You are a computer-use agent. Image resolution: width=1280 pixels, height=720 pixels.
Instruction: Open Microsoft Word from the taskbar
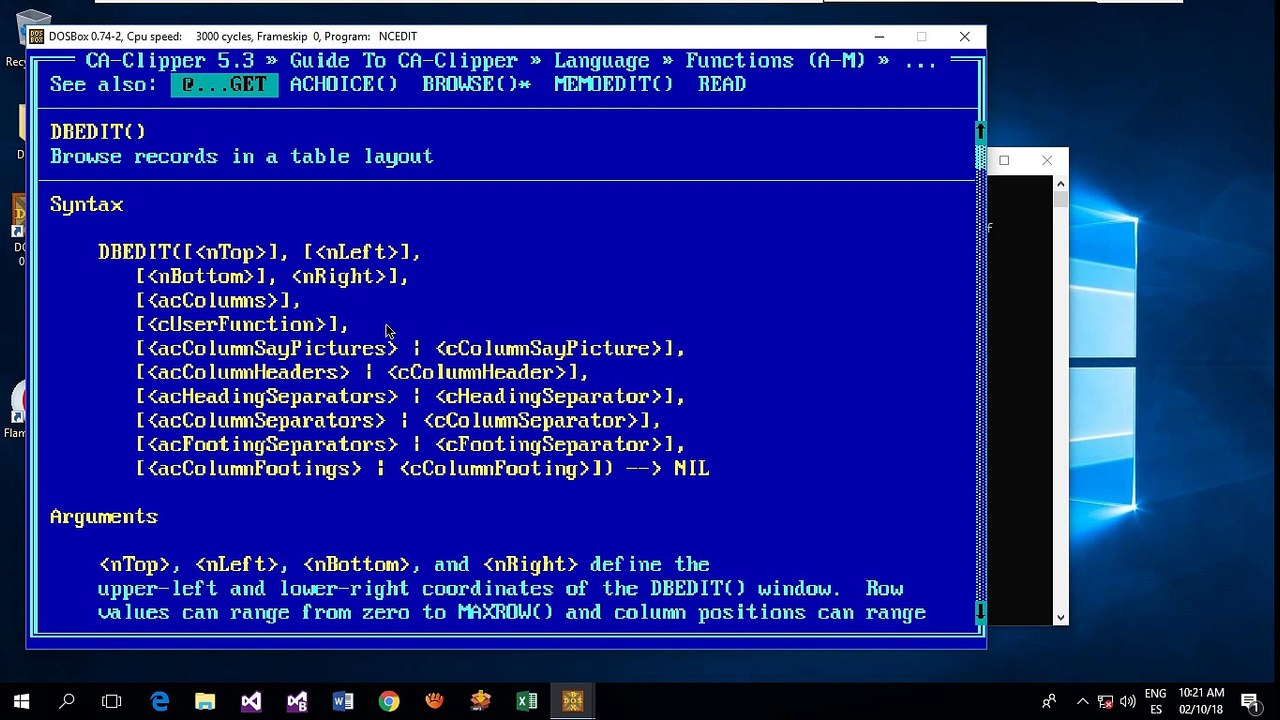343,701
